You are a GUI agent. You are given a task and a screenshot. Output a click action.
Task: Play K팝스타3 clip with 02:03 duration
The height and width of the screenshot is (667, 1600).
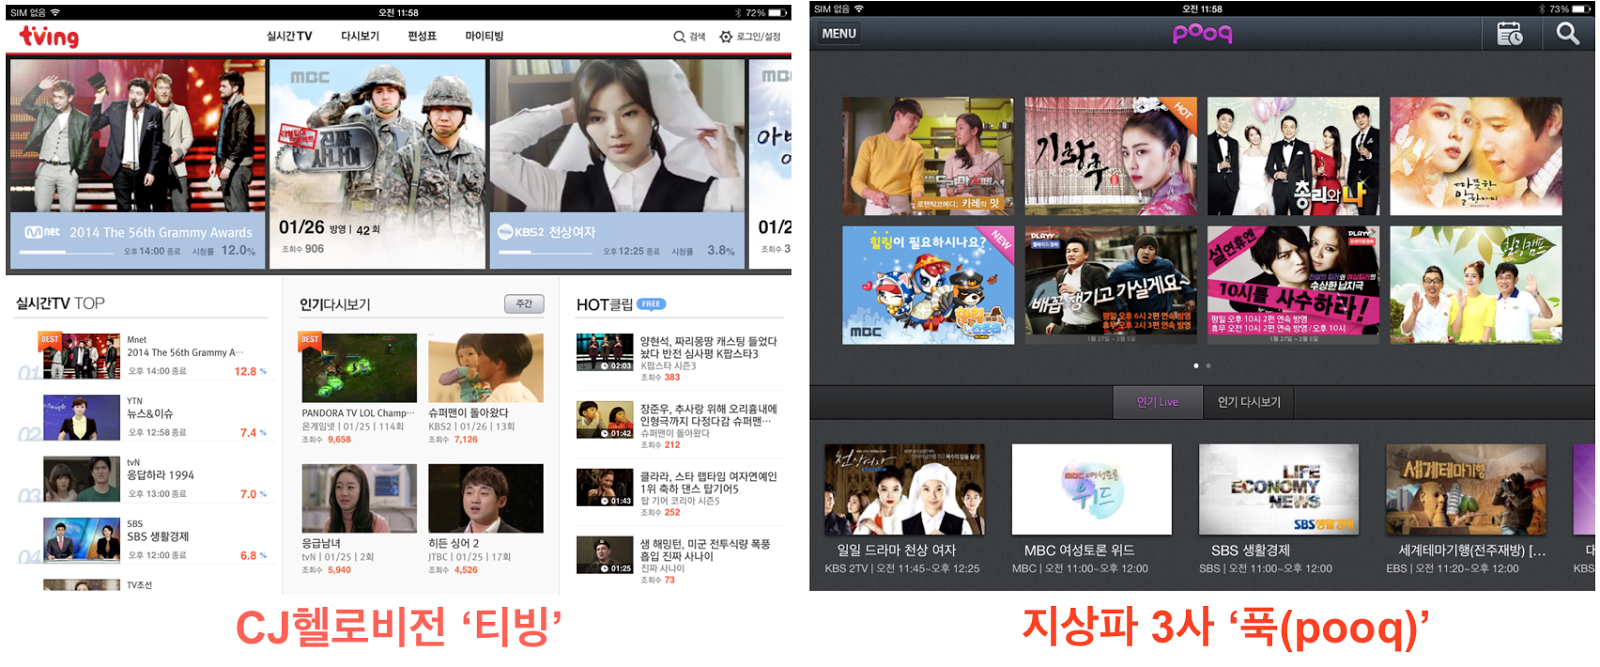(605, 353)
